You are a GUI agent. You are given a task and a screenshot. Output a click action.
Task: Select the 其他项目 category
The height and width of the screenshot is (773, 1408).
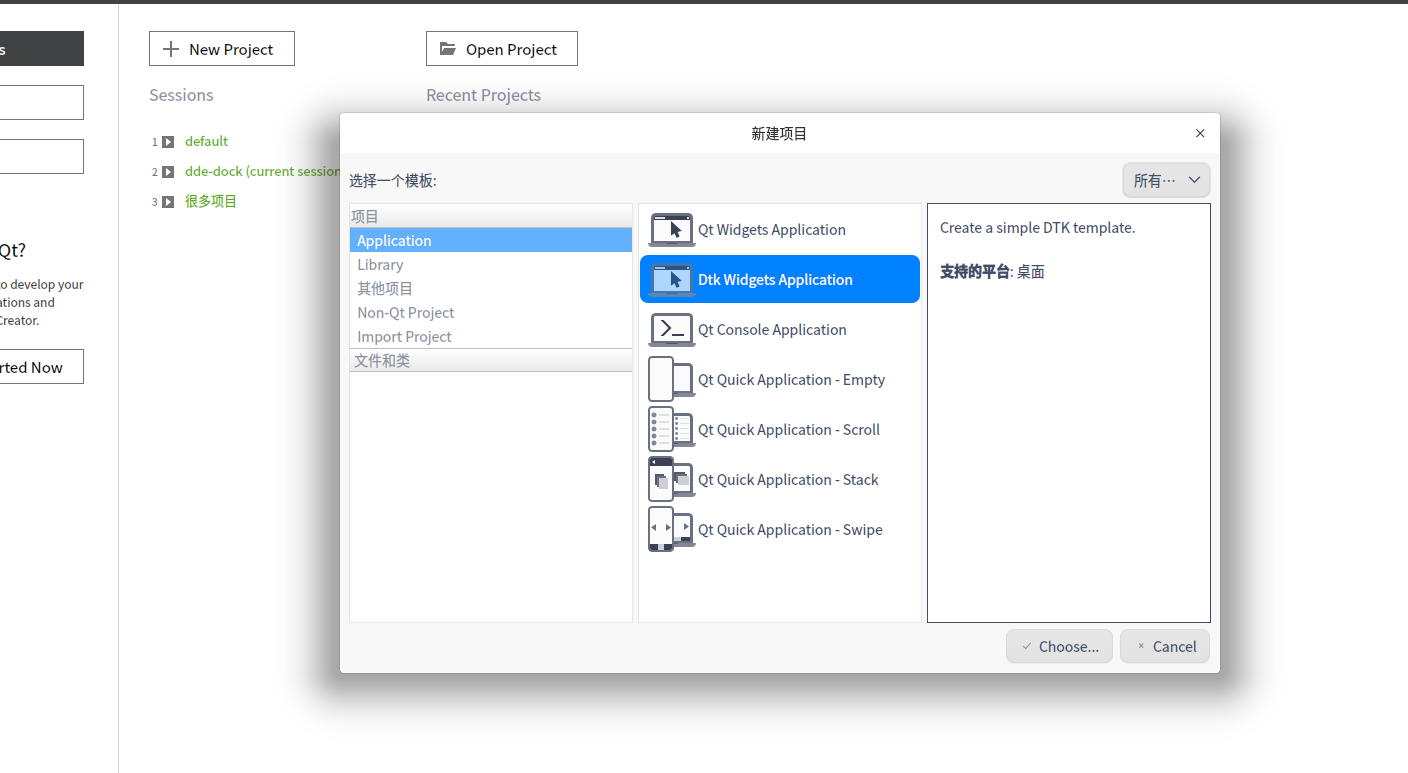pos(491,288)
